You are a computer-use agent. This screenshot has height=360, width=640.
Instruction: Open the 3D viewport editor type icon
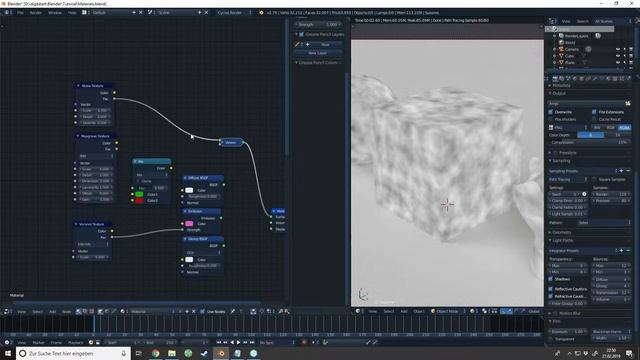pyautogui.click(x=358, y=311)
